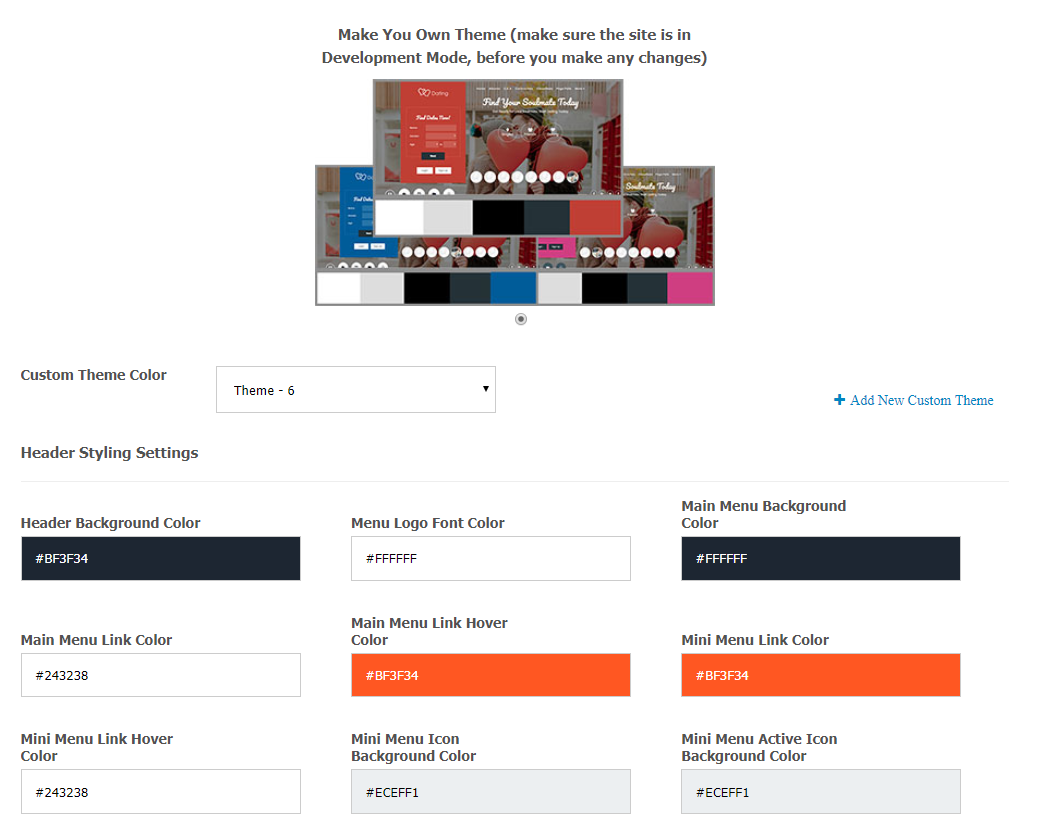
Task: Click the black swatch in center theme palette
Action: 497,217
